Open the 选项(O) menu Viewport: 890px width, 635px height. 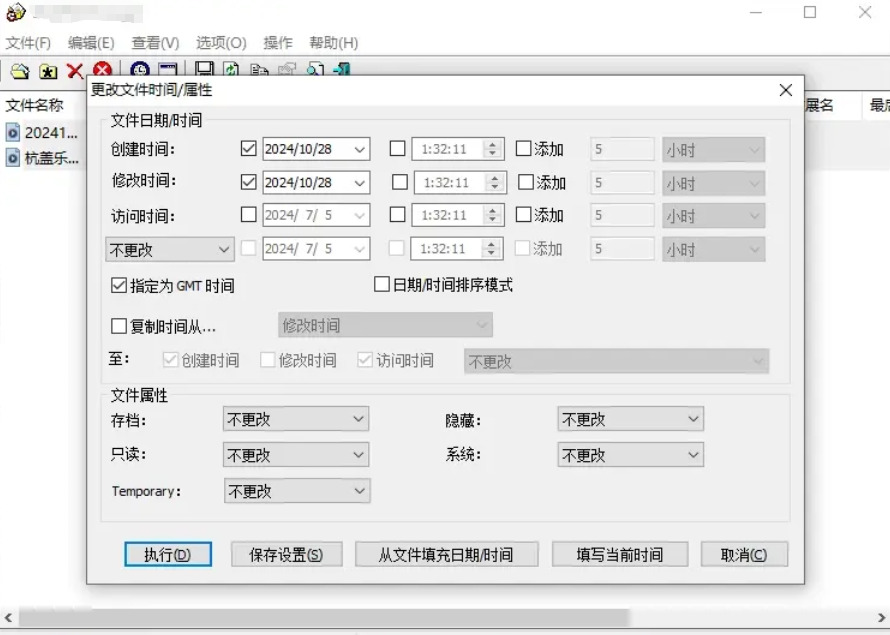[x=221, y=43]
